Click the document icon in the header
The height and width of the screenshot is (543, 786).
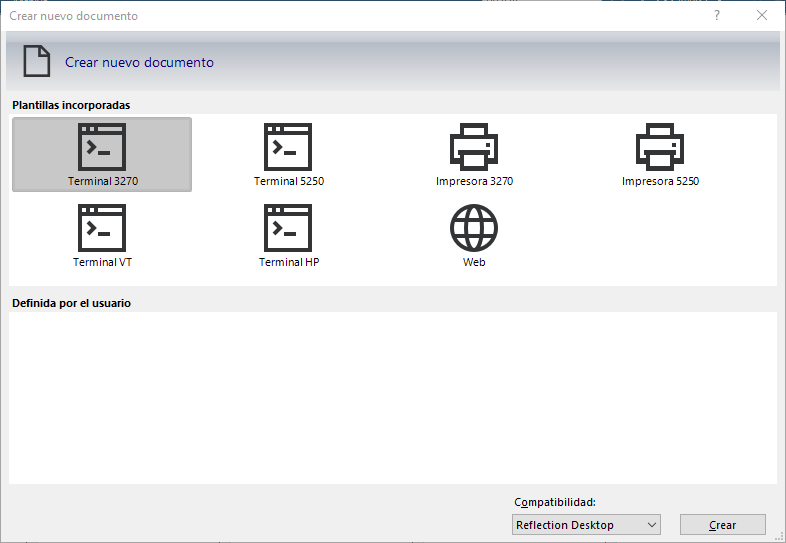click(x=37, y=61)
